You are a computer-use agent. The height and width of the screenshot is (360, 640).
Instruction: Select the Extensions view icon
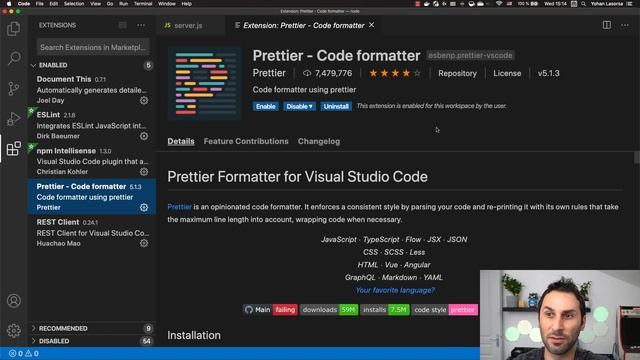point(13,148)
